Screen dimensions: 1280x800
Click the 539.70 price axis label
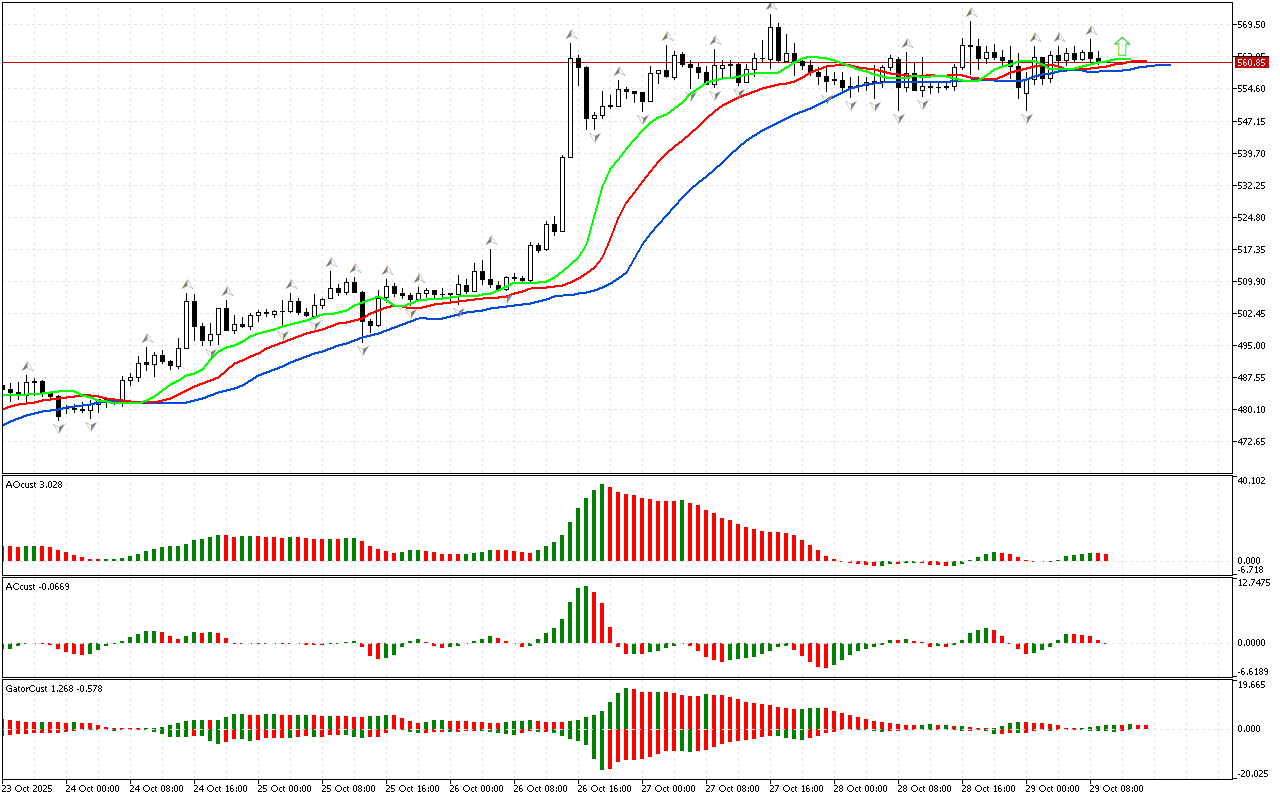(1251, 154)
